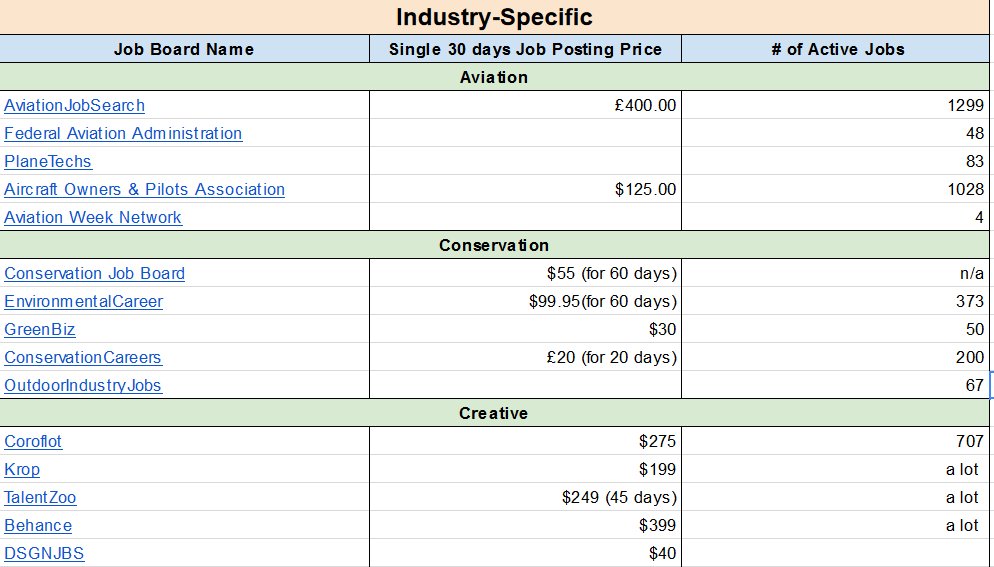994x567 pixels.
Task: Select Krop's 'a lot' active jobs cell
Action: [x=836, y=469]
